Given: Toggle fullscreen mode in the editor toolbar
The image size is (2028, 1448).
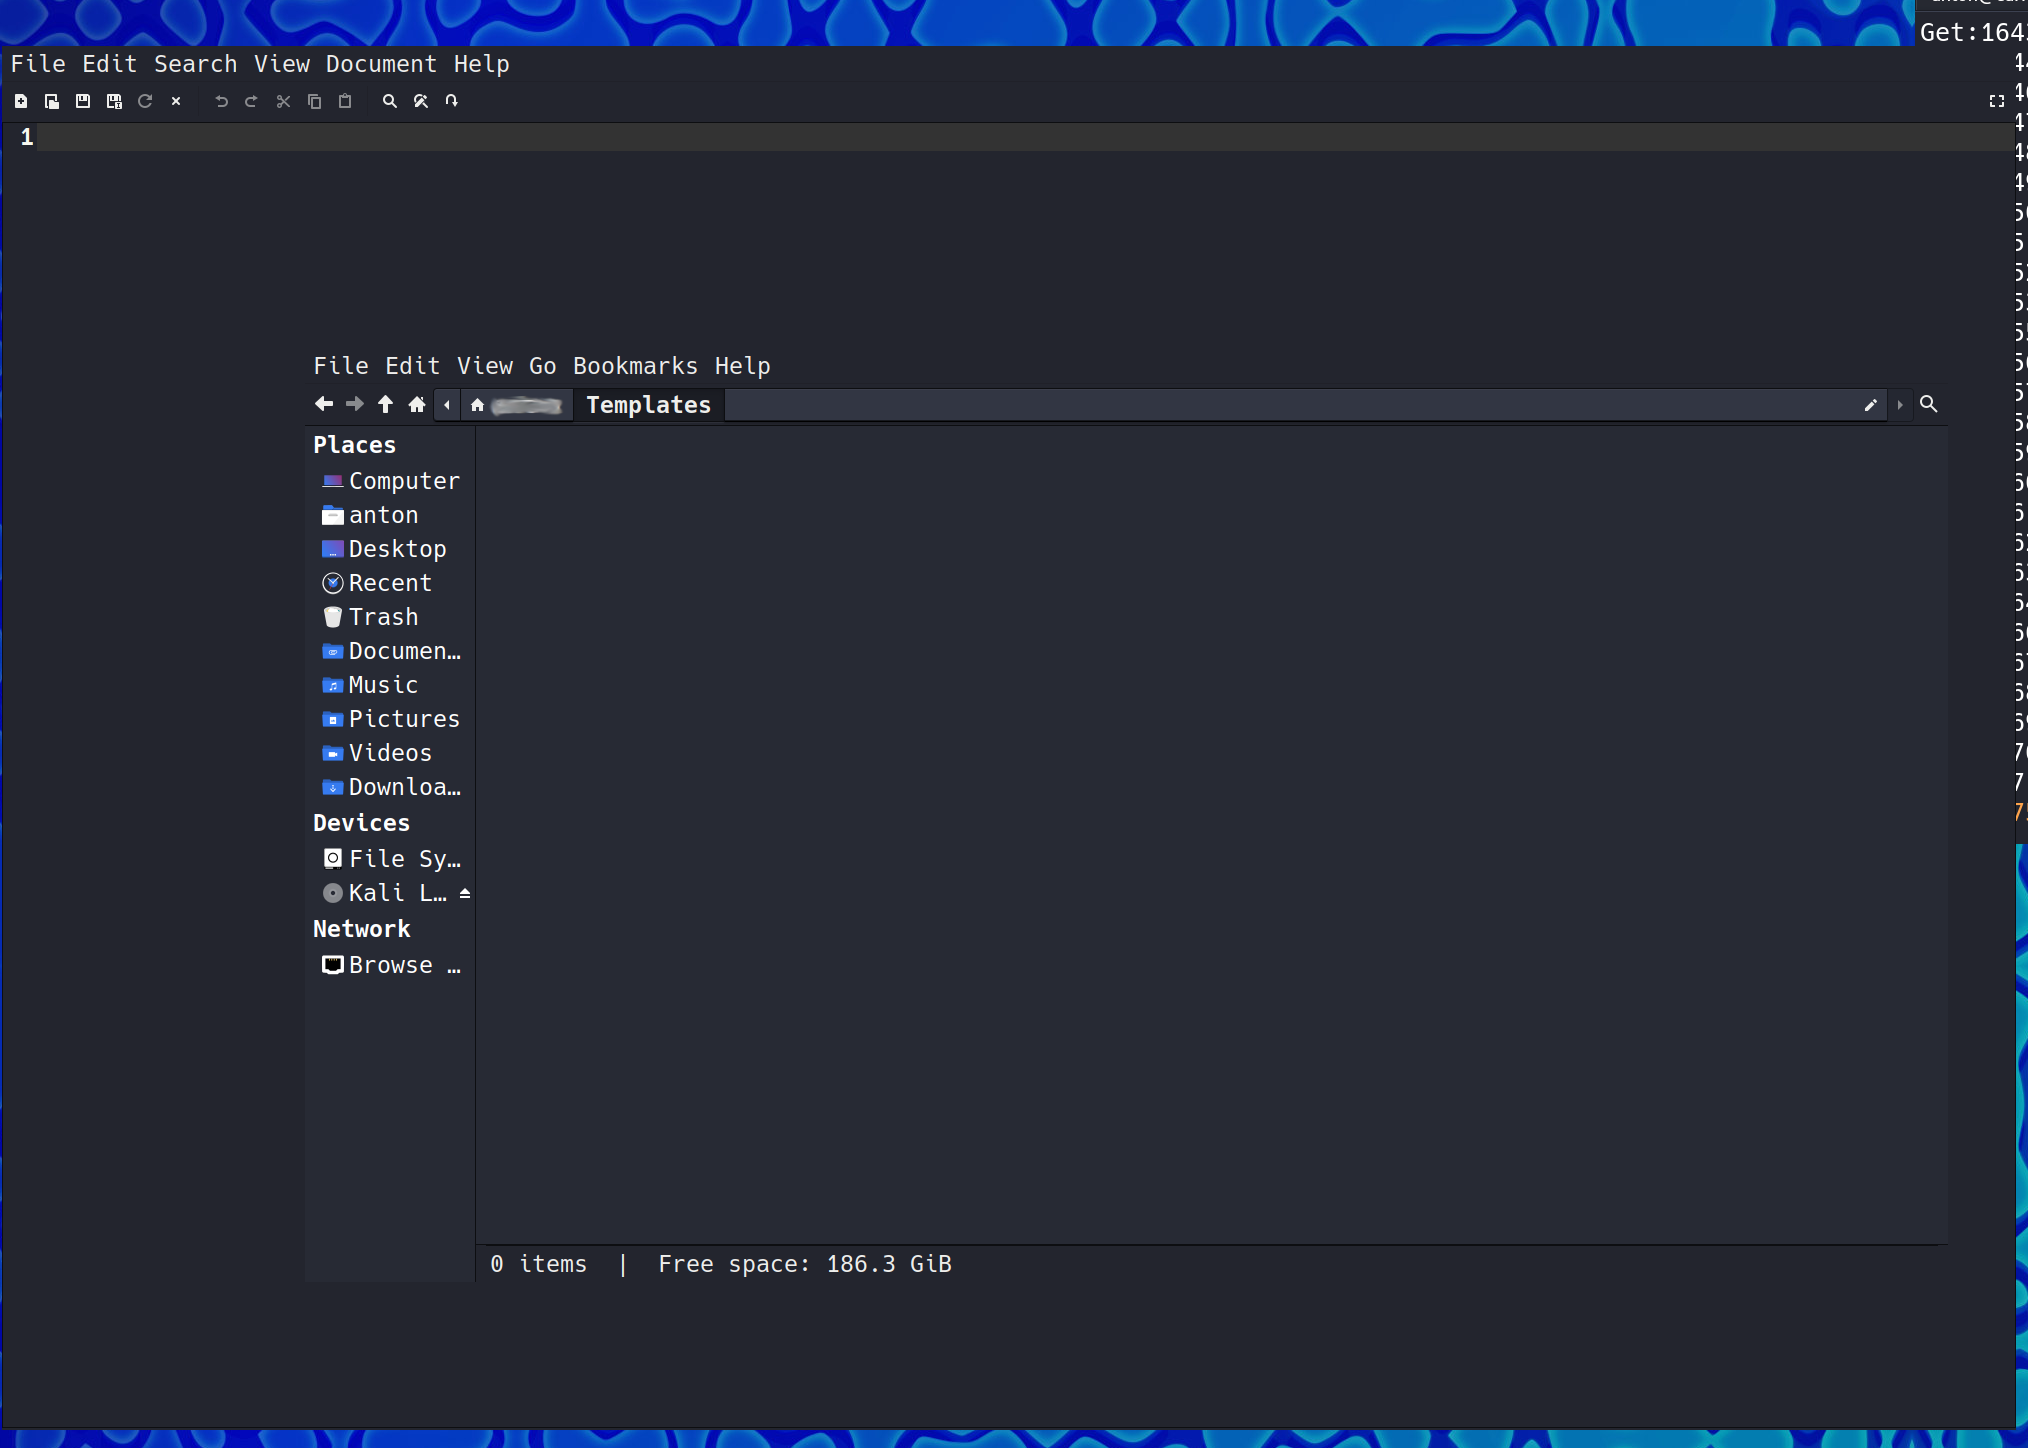Looking at the screenshot, I should tap(1996, 101).
